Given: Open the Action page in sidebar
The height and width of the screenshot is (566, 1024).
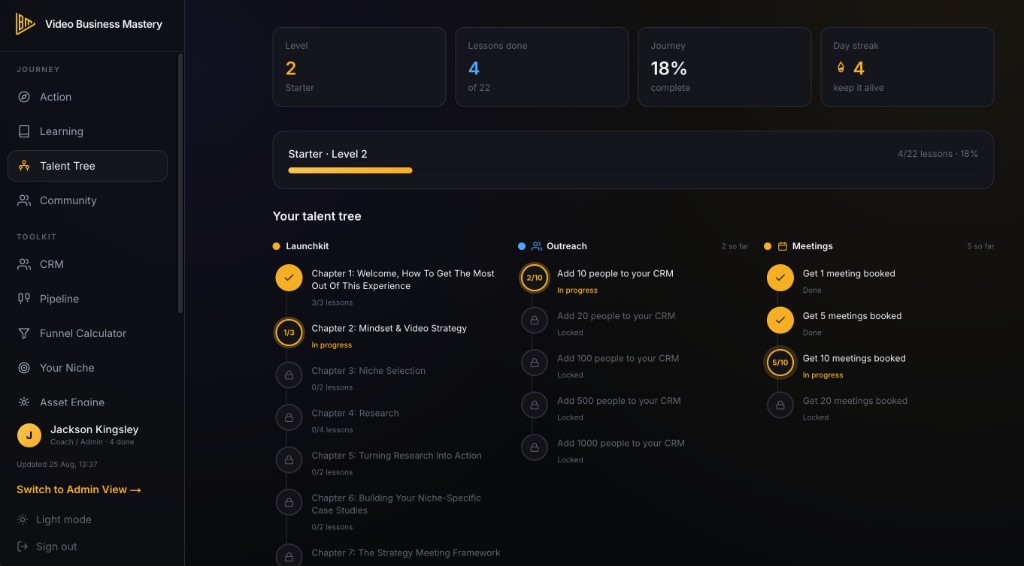Looking at the screenshot, I should click(88, 97).
